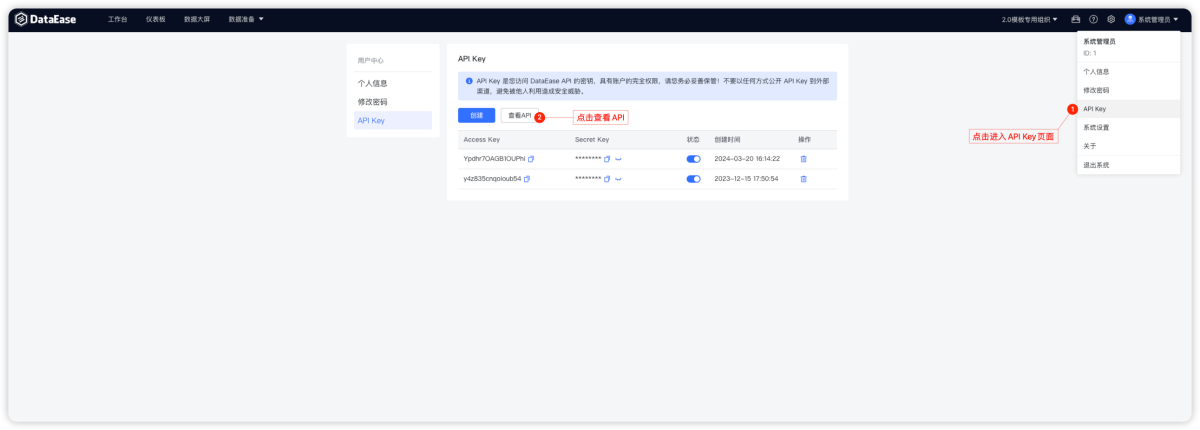Collapse the 系统管理员 account dropdown arrow
This screenshot has height=430, width=1200.
tap(1176, 19)
